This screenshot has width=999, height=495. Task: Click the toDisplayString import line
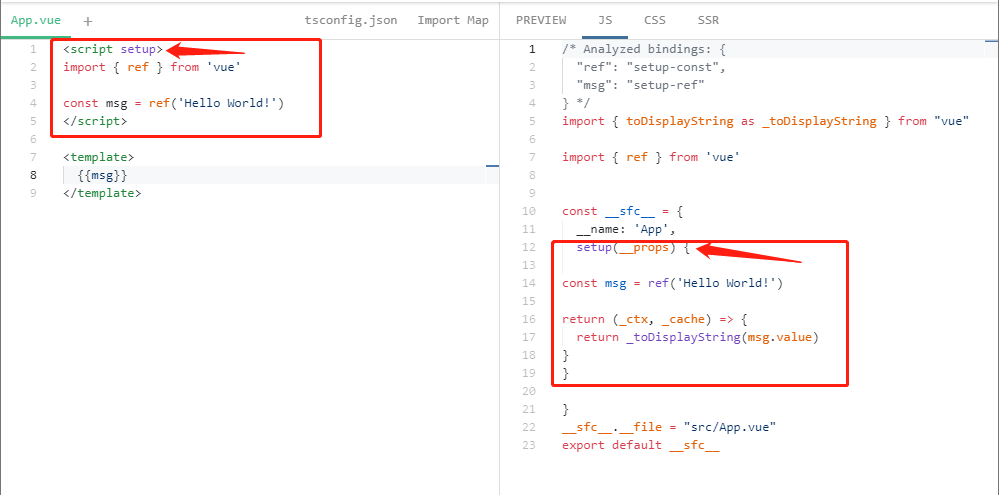coord(766,121)
